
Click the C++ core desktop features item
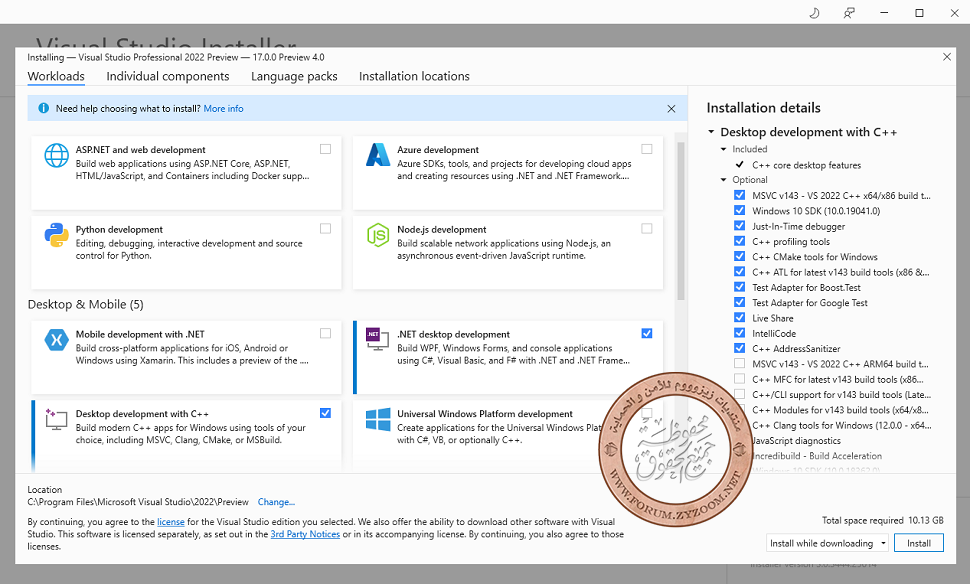(806, 165)
